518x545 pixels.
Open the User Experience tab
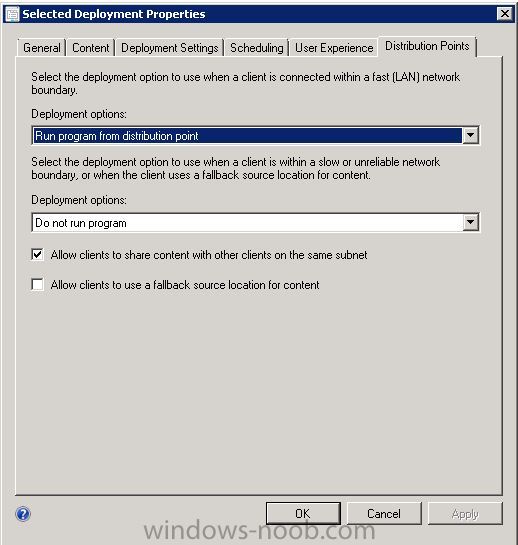pyautogui.click(x=334, y=48)
